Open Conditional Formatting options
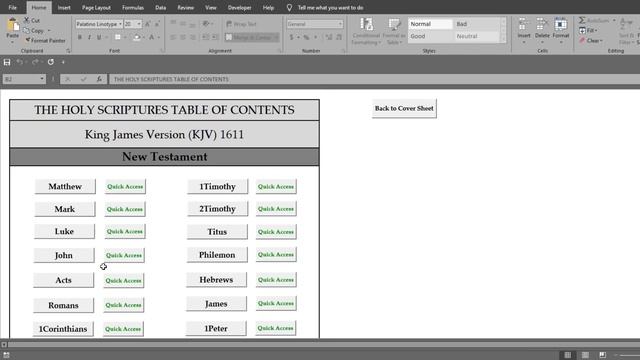 366,31
